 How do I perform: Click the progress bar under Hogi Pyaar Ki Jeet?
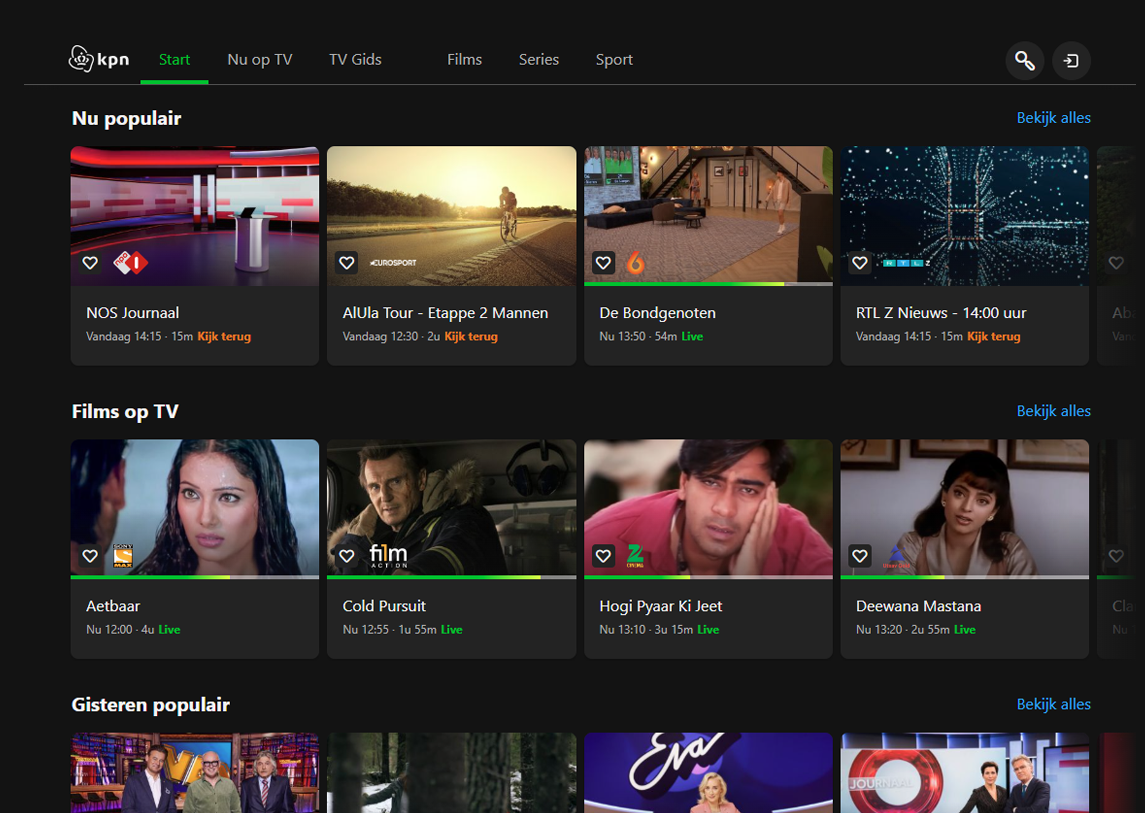point(708,577)
